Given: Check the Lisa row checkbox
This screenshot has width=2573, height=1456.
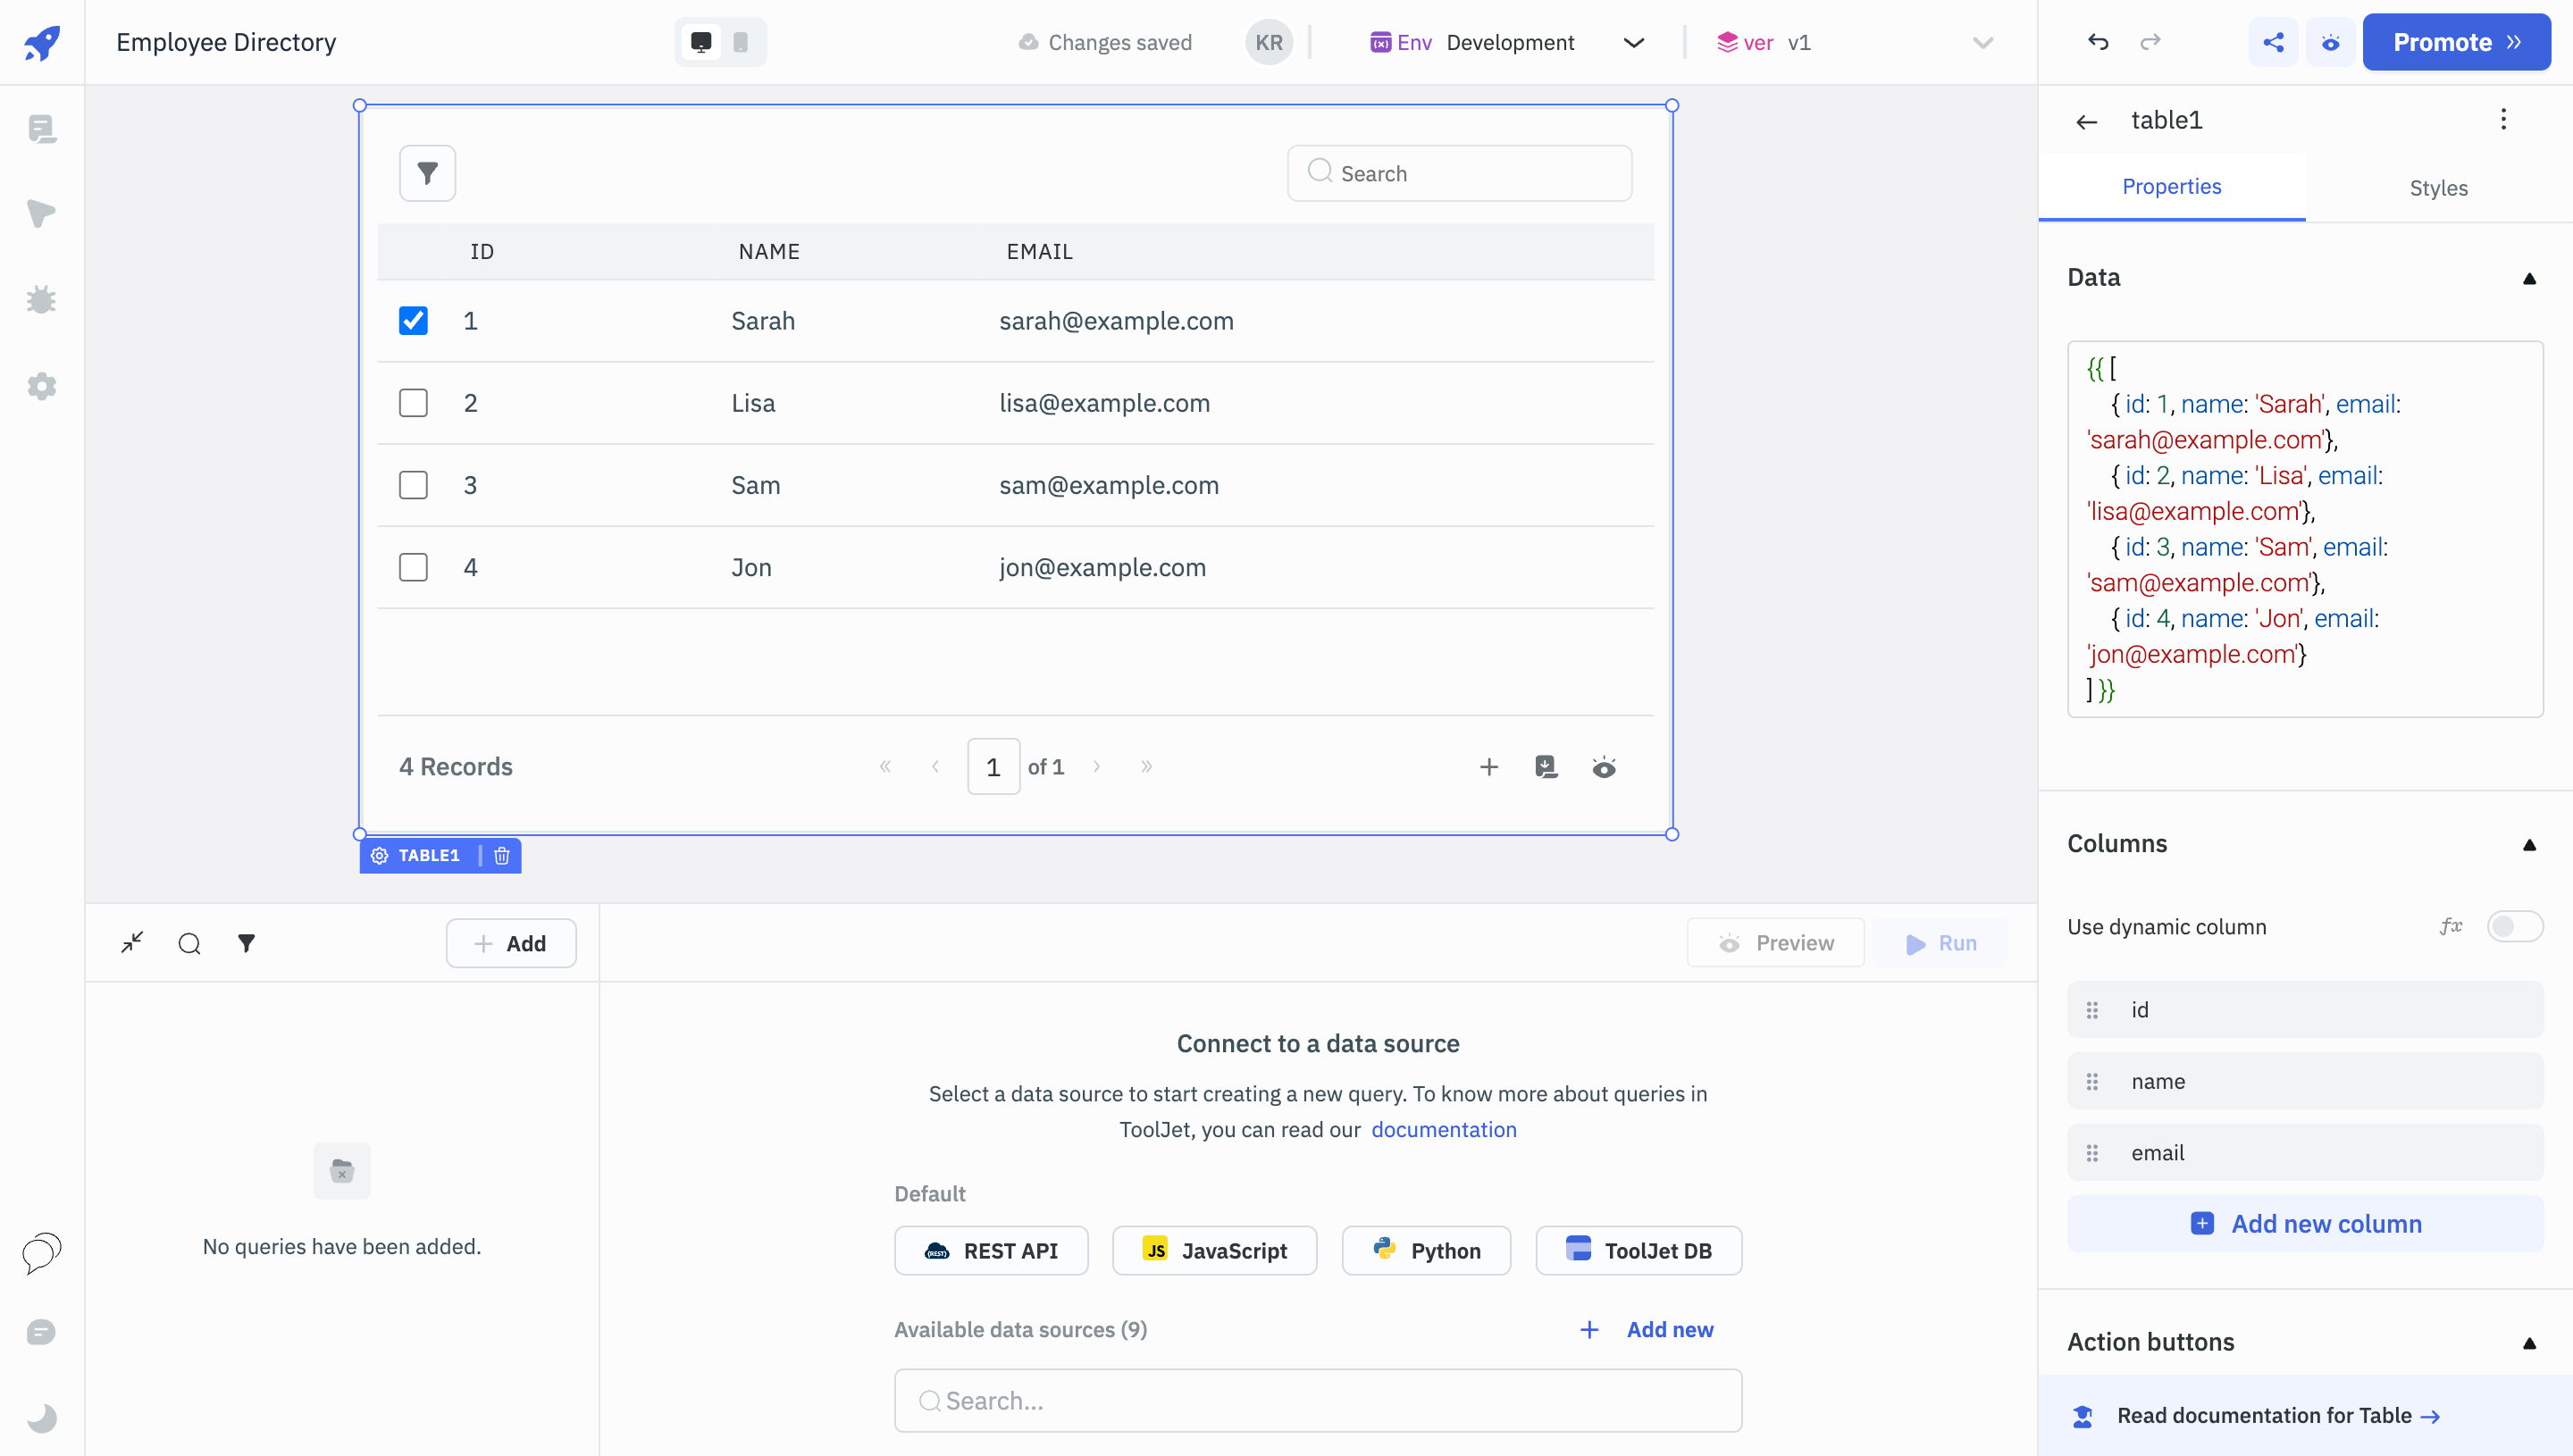Looking at the screenshot, I should coord(413,403).
